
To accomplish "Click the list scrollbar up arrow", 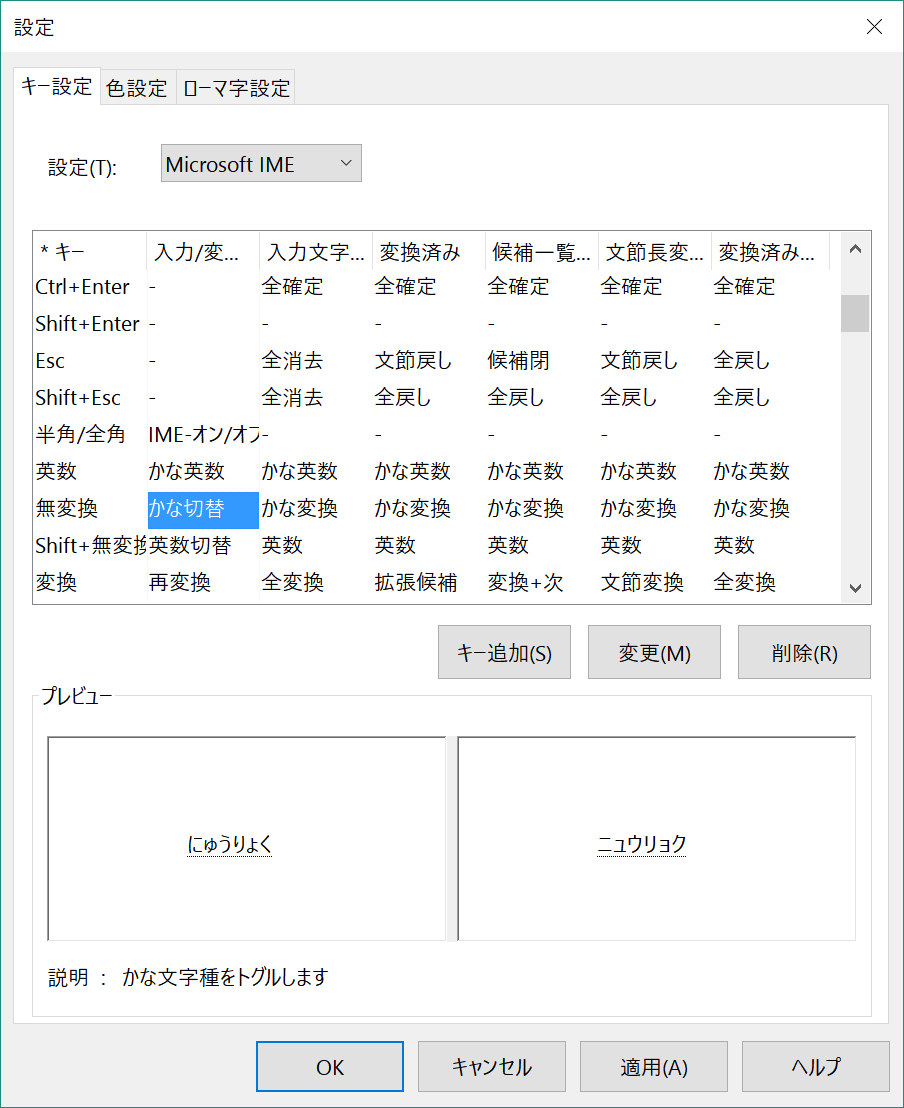I will pos(855,249).
